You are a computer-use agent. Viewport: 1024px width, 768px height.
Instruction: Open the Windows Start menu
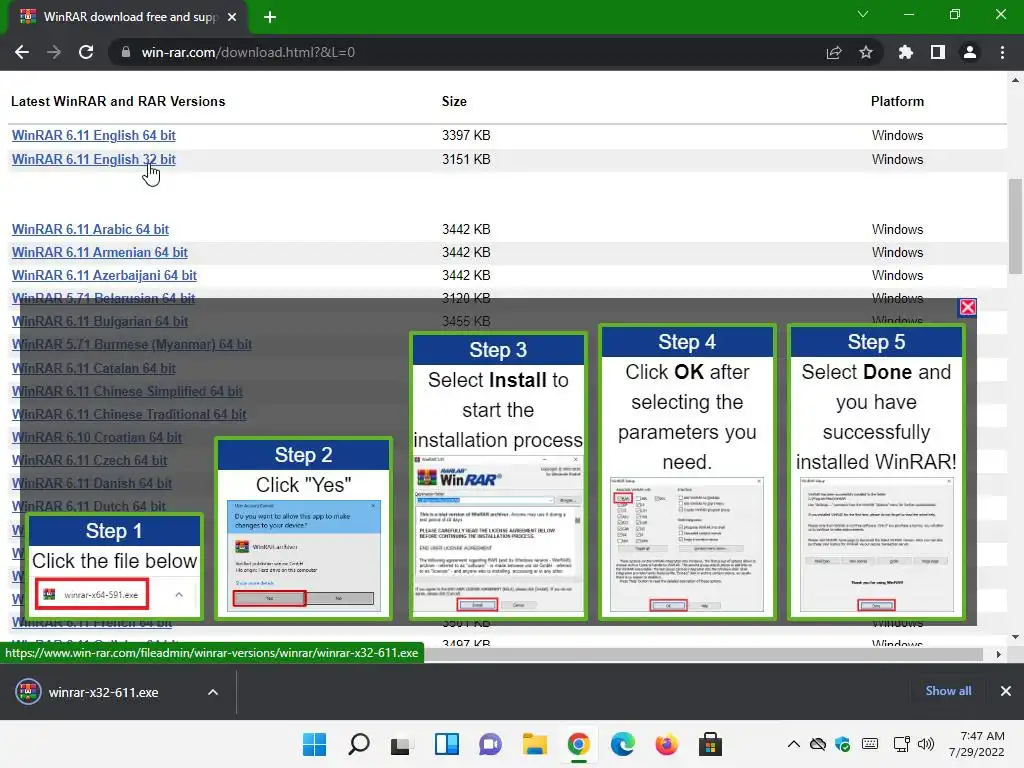[x=314, y=744]
